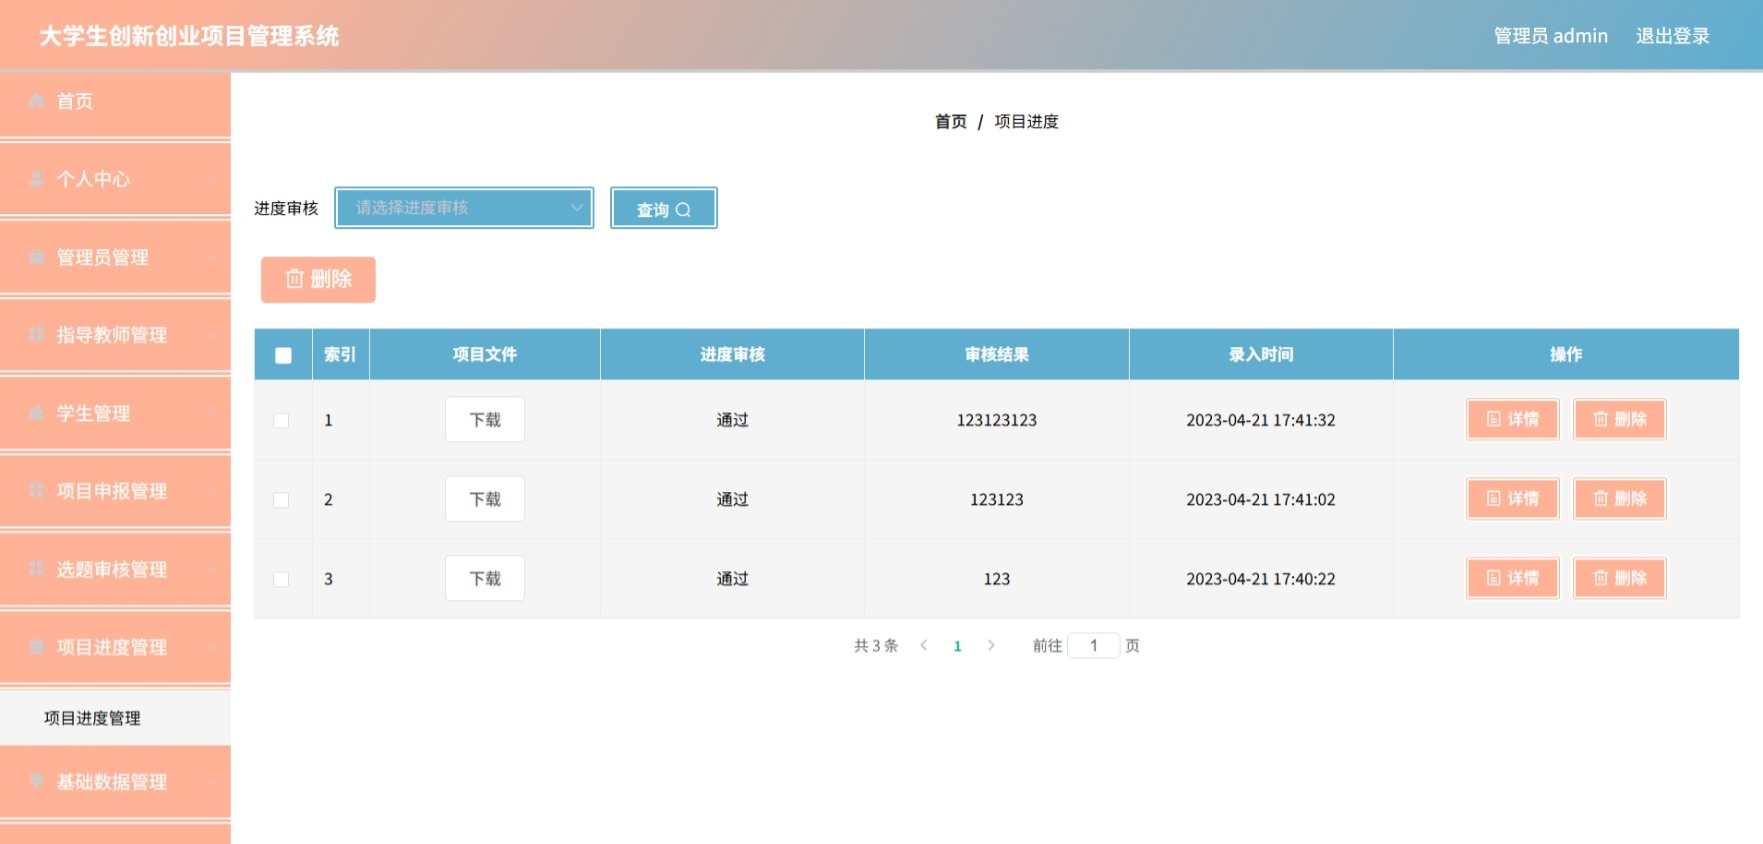This screenshot has width=1763, height=844.
Task: Click timestamp 2023-04-21 17:40:22
Action: 1261,579
